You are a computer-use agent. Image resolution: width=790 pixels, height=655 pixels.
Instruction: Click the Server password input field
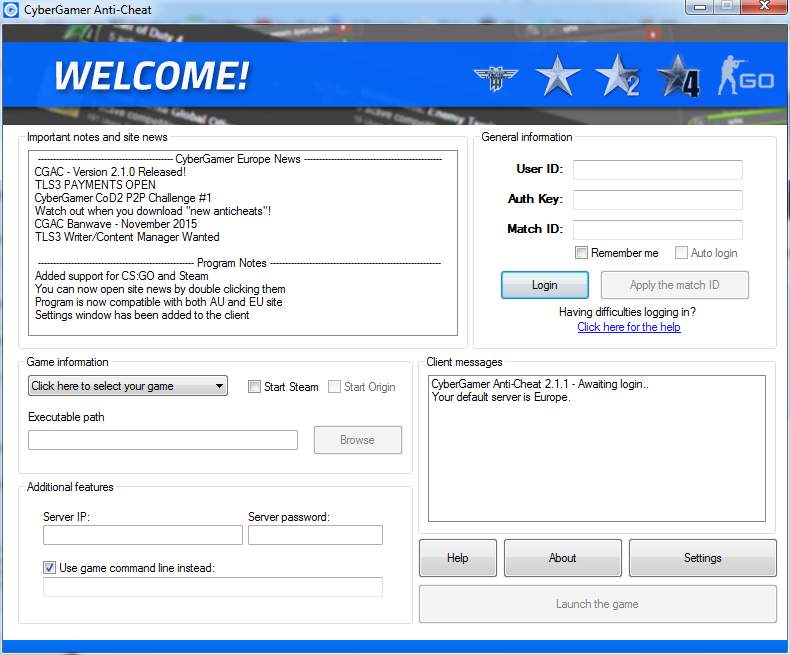pos(315,535)
